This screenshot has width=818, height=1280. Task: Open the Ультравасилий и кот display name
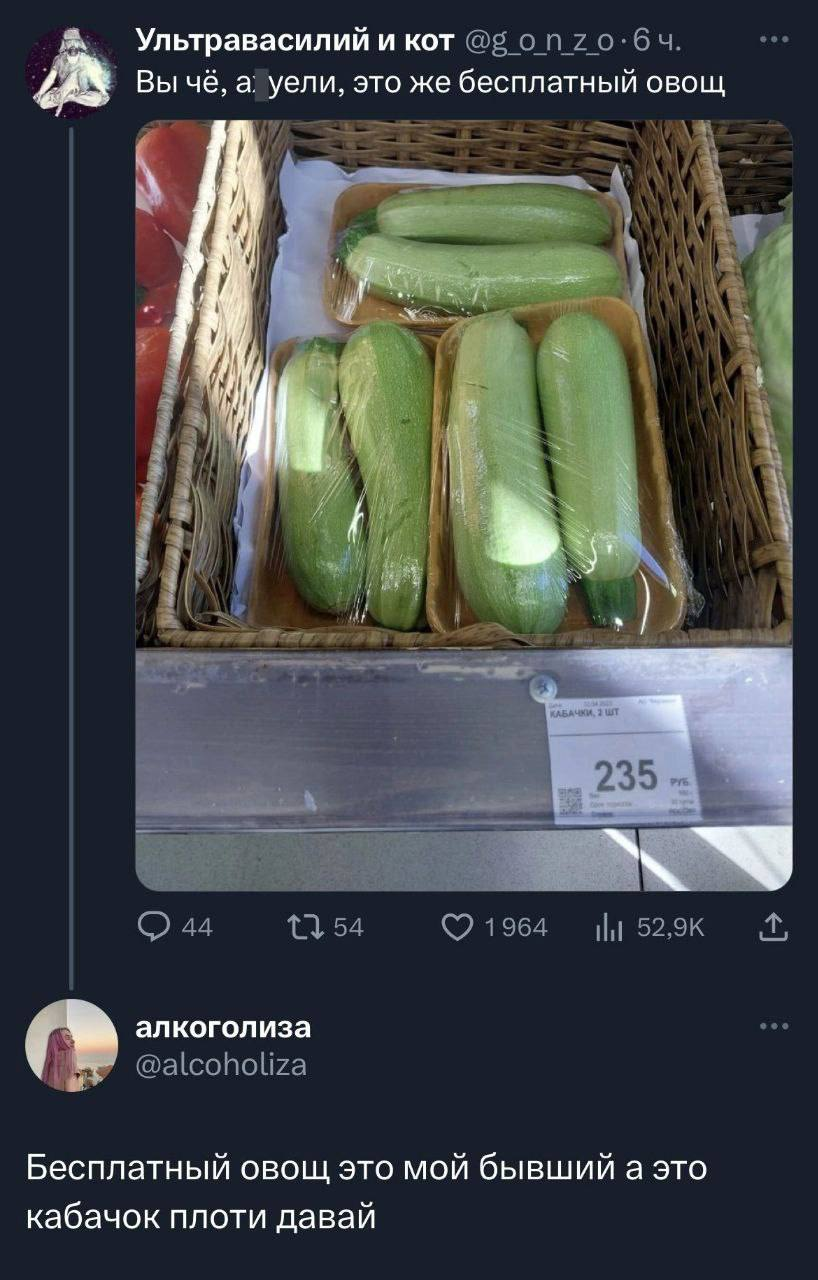(x=295, y=41)
